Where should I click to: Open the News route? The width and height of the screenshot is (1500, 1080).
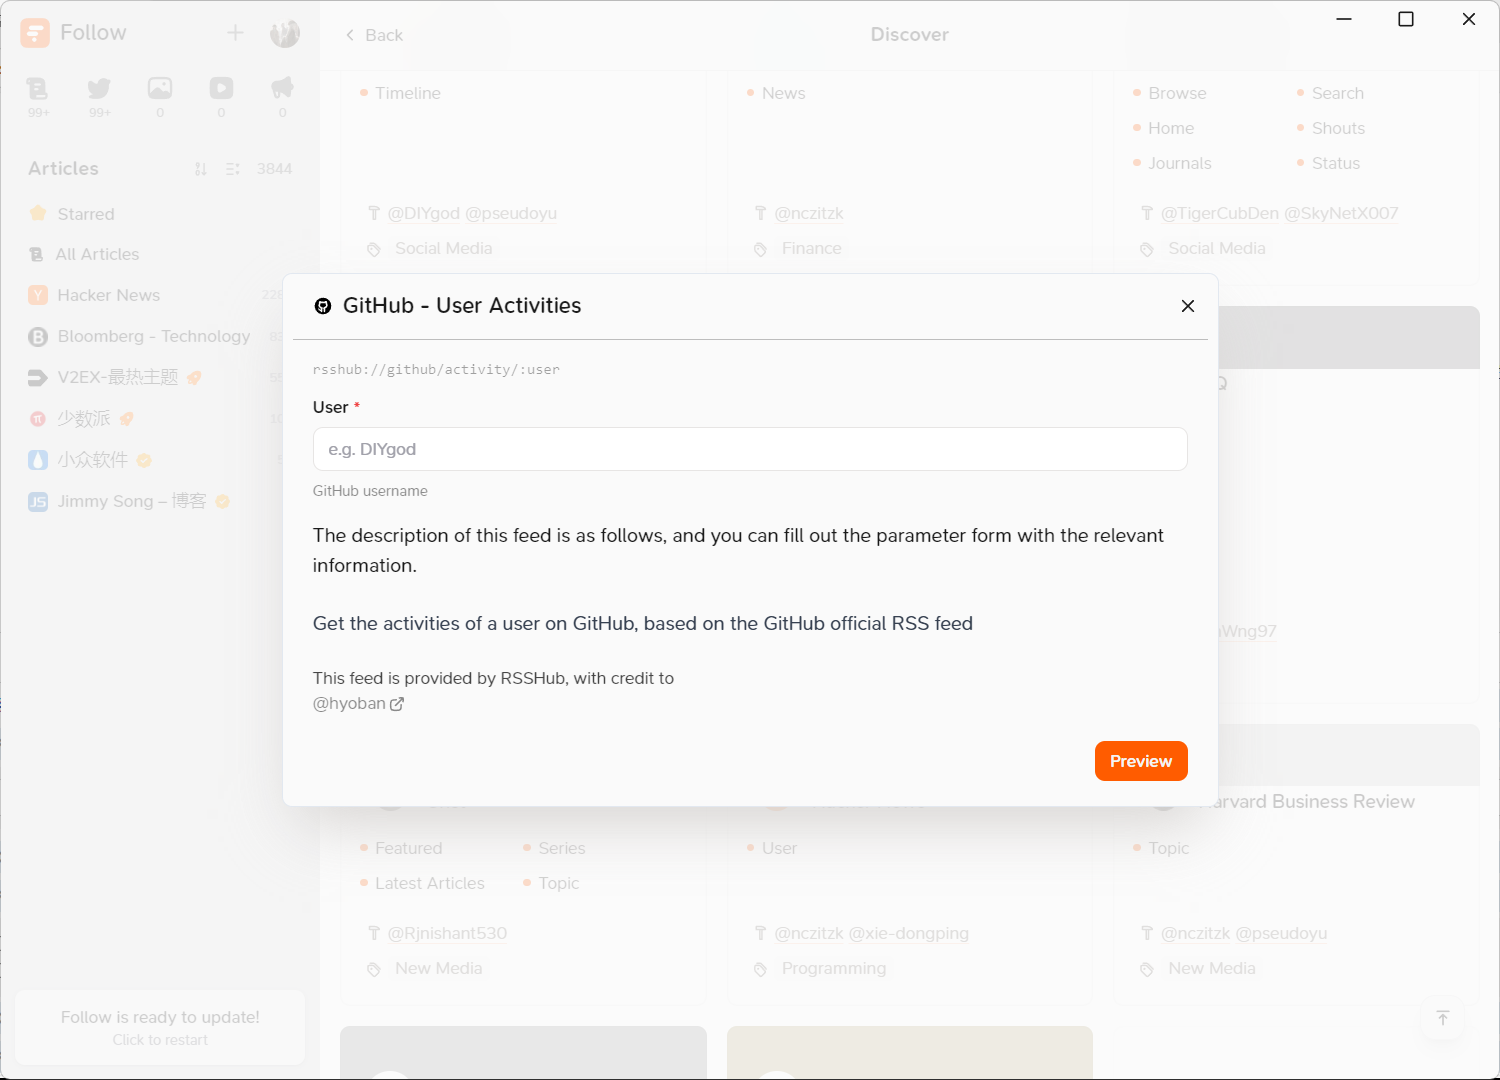tap(783, 93)
